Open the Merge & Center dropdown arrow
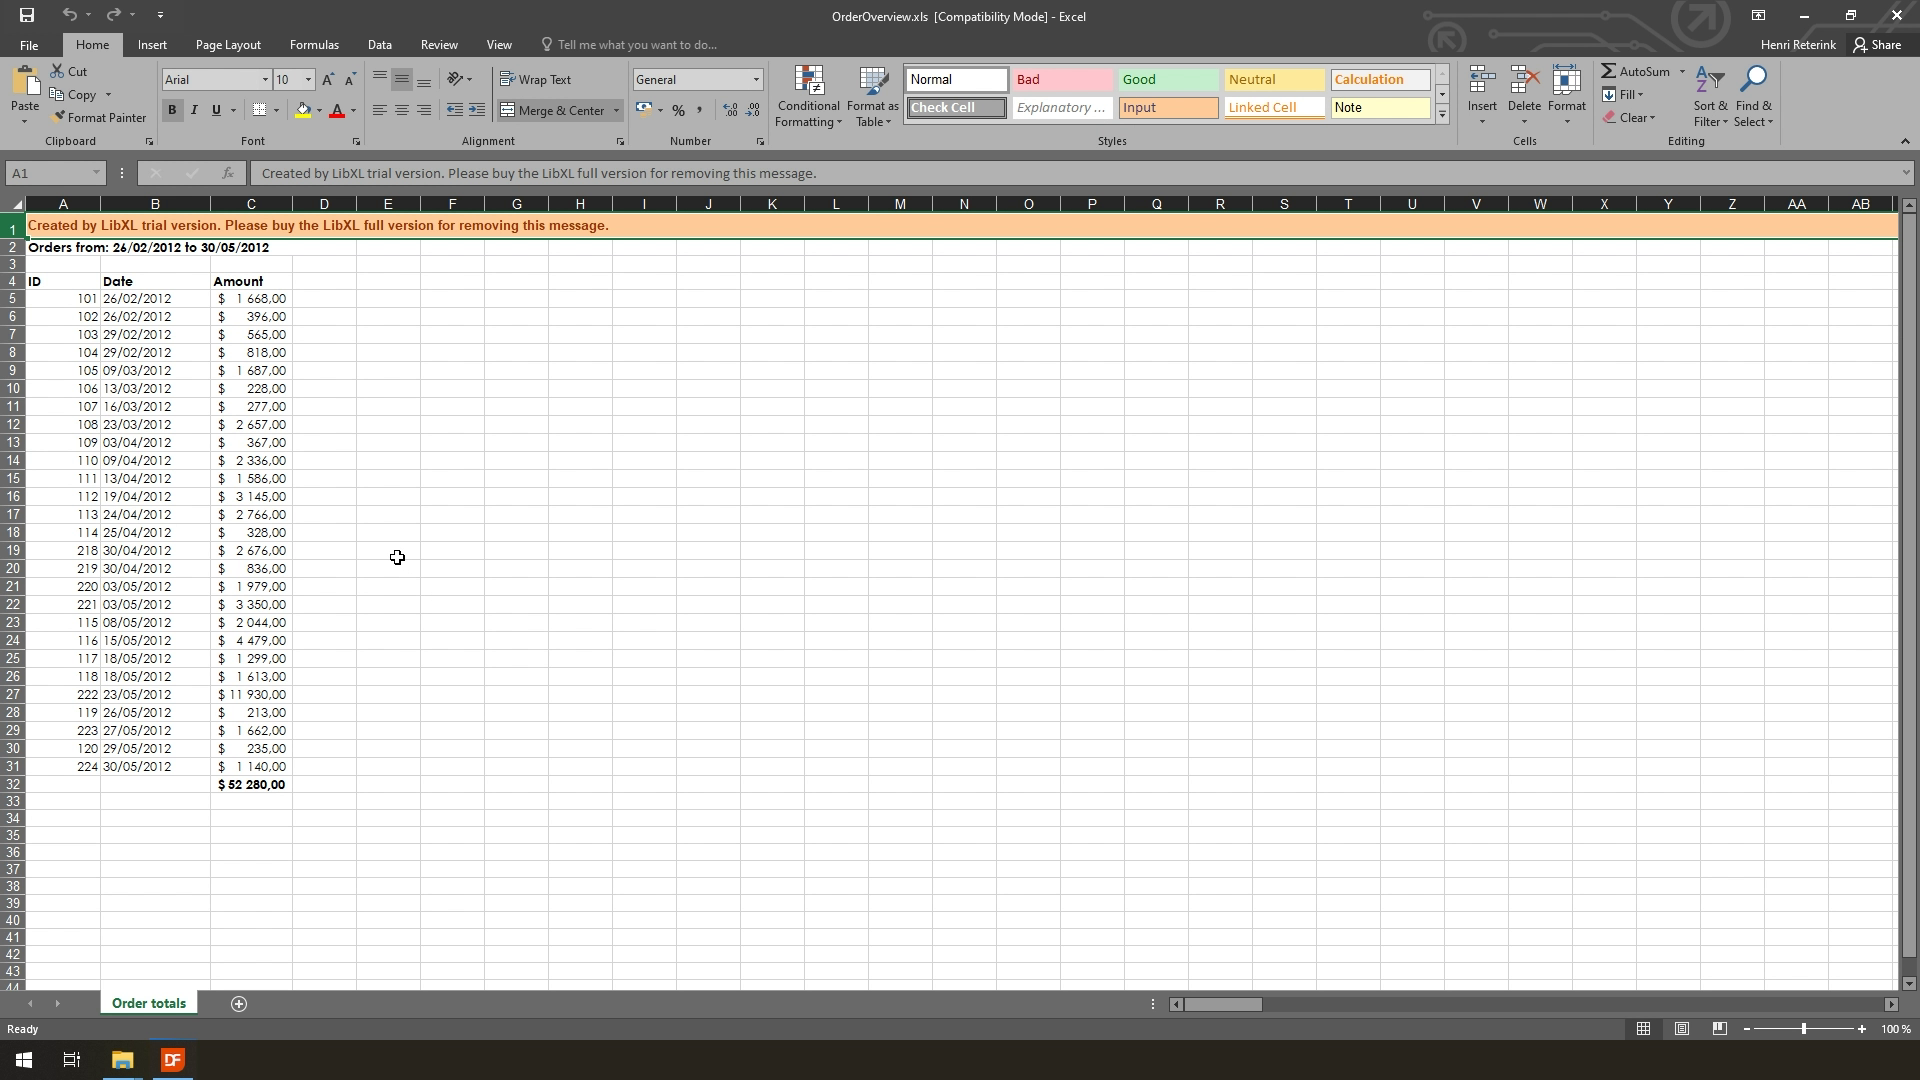The height and width of the screenshot is (1080, 1920). coord(617,111)
